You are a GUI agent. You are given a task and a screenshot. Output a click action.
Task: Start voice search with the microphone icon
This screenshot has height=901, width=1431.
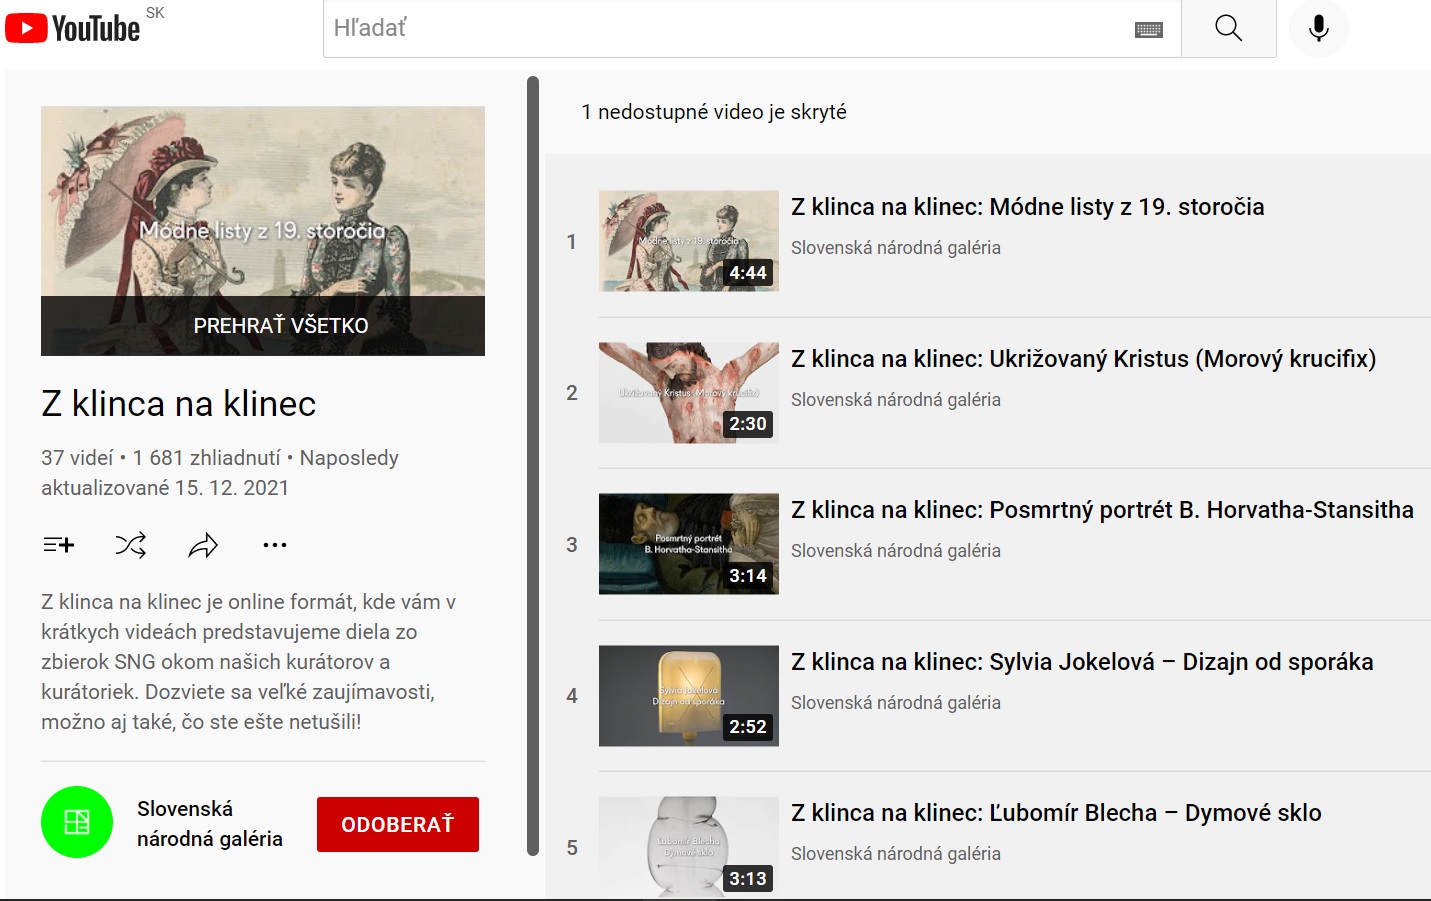click(1319, 28)
